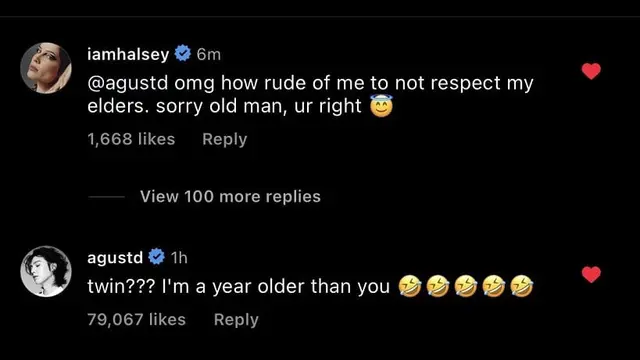The width and height of the screenshot is (640, 360).
Task: View the 1,668 likes list
Action: (x=131, y=139)
